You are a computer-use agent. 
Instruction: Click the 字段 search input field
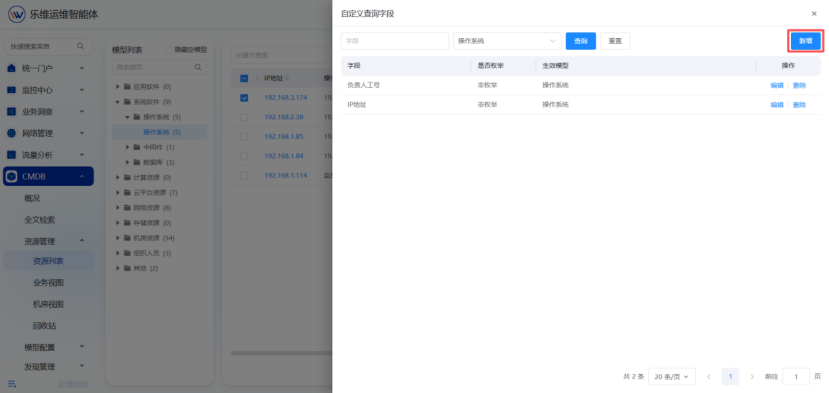tap(395, 41)
